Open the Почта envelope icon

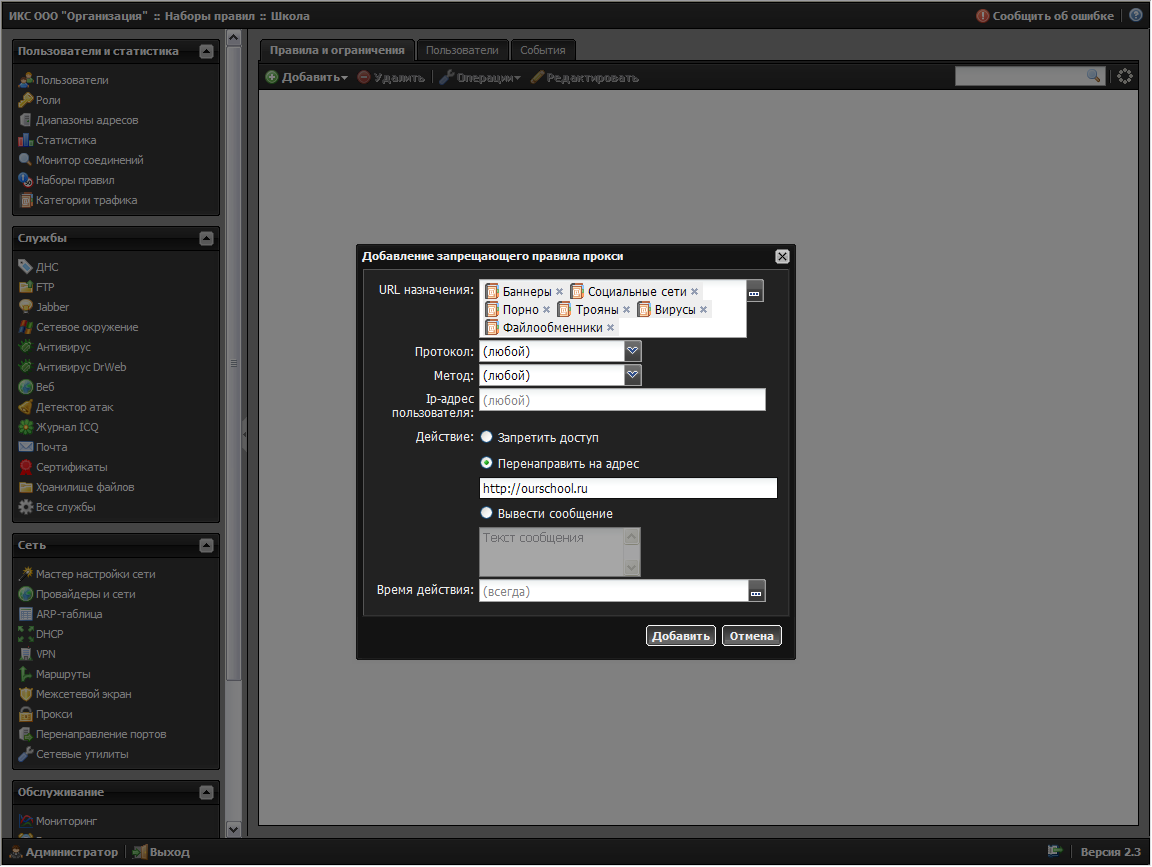[26, 447]
